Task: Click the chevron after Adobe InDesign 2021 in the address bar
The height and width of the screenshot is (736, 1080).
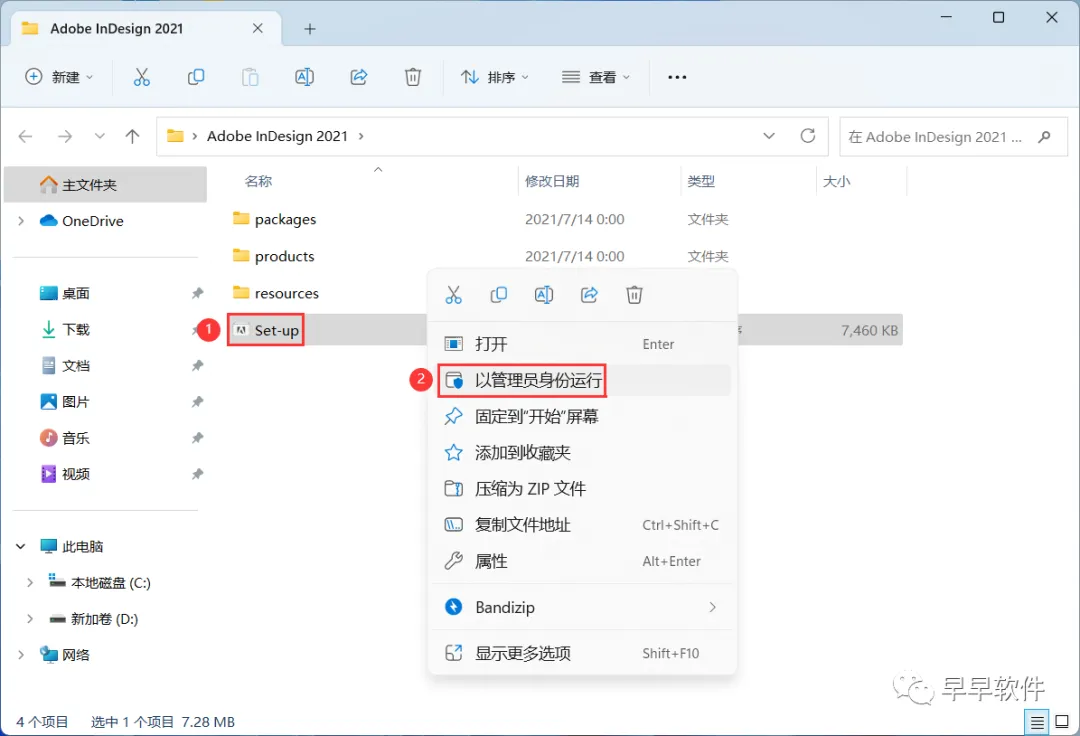Action: [361, 136]
